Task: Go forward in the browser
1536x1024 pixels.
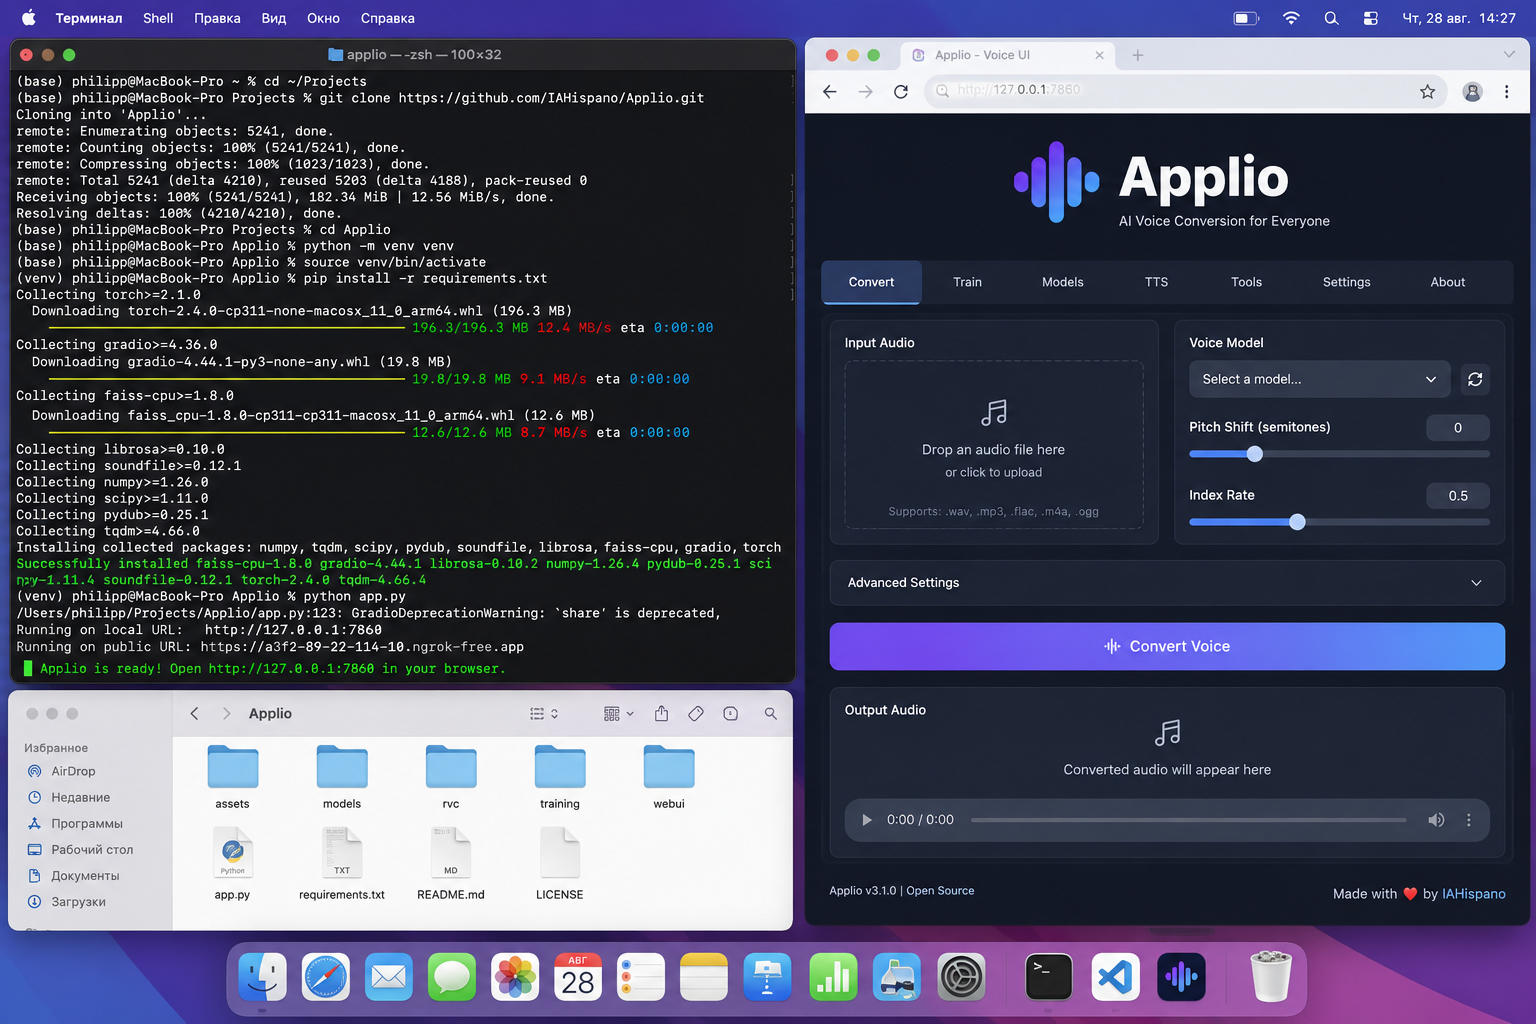Action: pyautogui.click(x=865, y=91)
